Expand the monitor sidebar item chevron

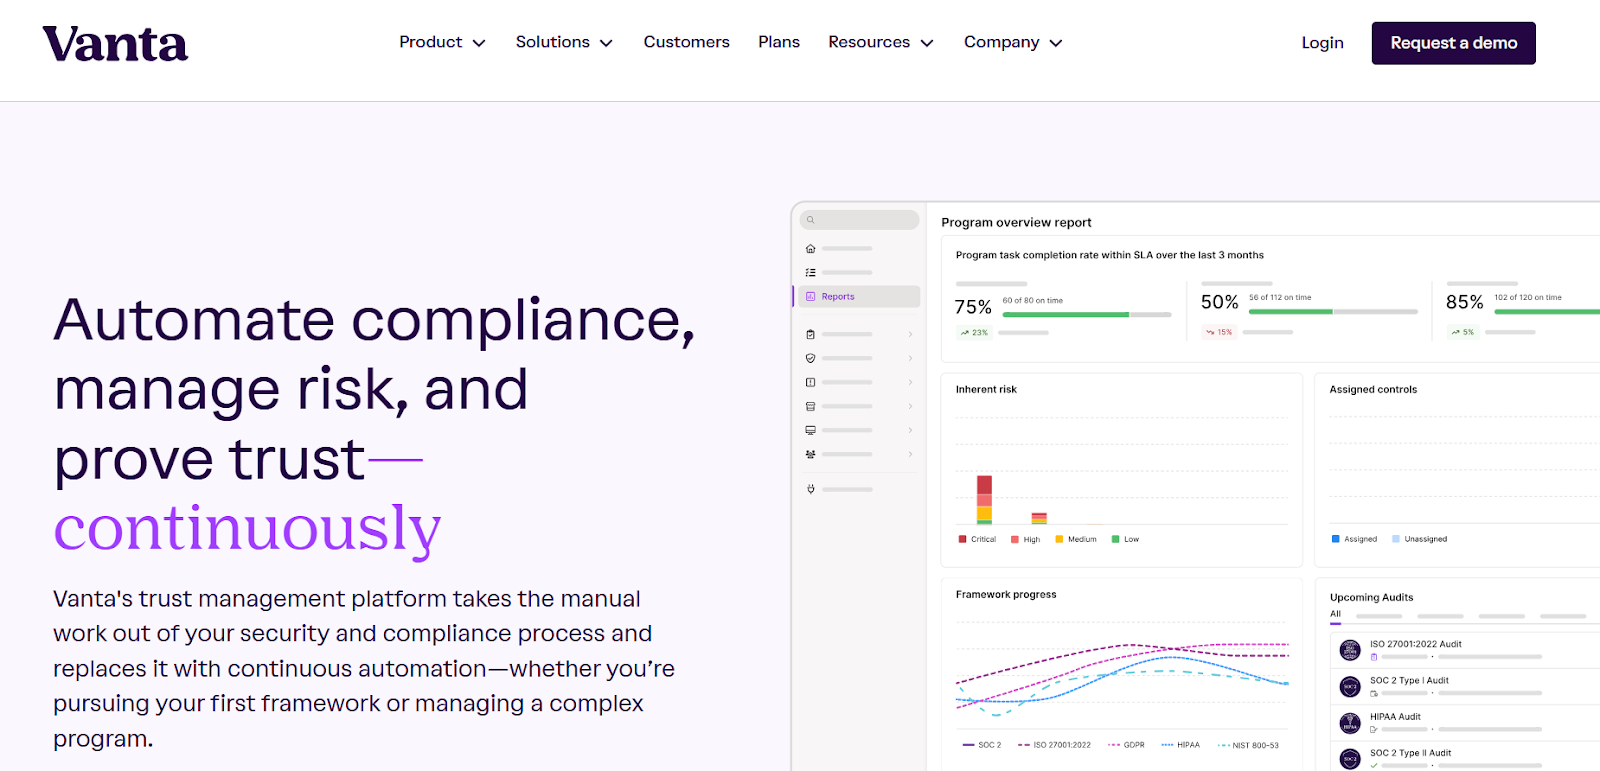[910, 430]
